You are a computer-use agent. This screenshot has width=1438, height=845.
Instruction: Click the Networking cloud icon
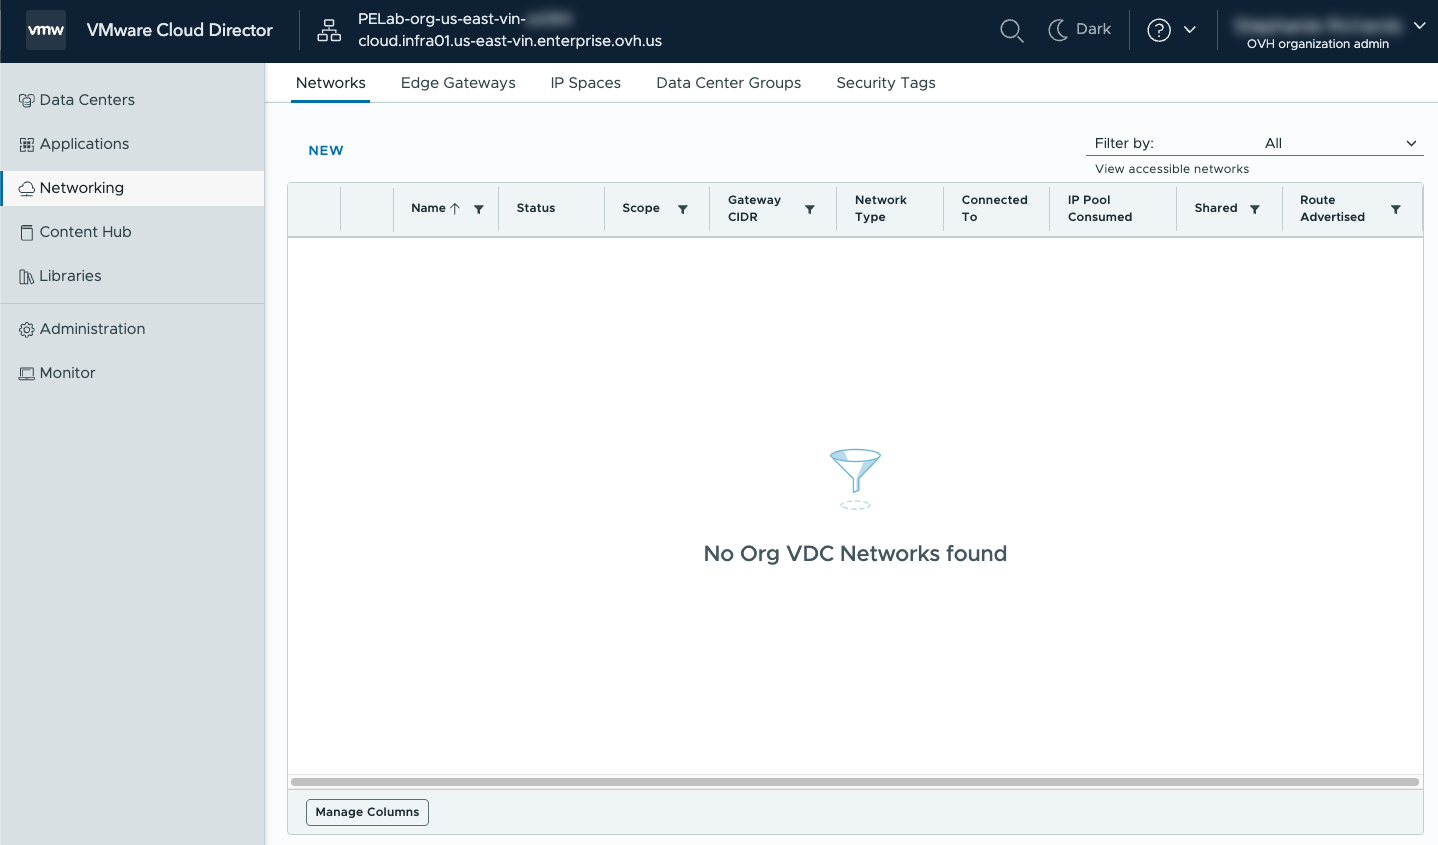pyautogui.click(x=27, y=188)
